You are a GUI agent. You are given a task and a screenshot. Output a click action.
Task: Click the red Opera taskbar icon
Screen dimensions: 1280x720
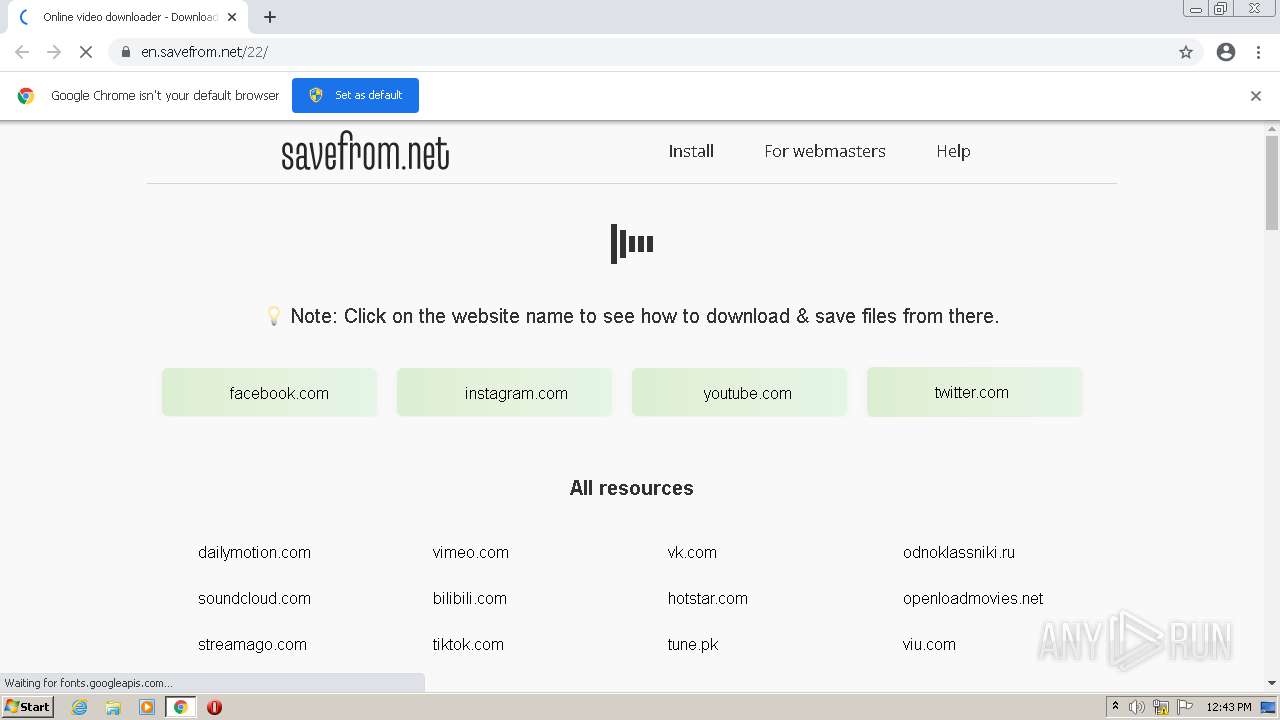pyautogui.click(x=214, y=707)
